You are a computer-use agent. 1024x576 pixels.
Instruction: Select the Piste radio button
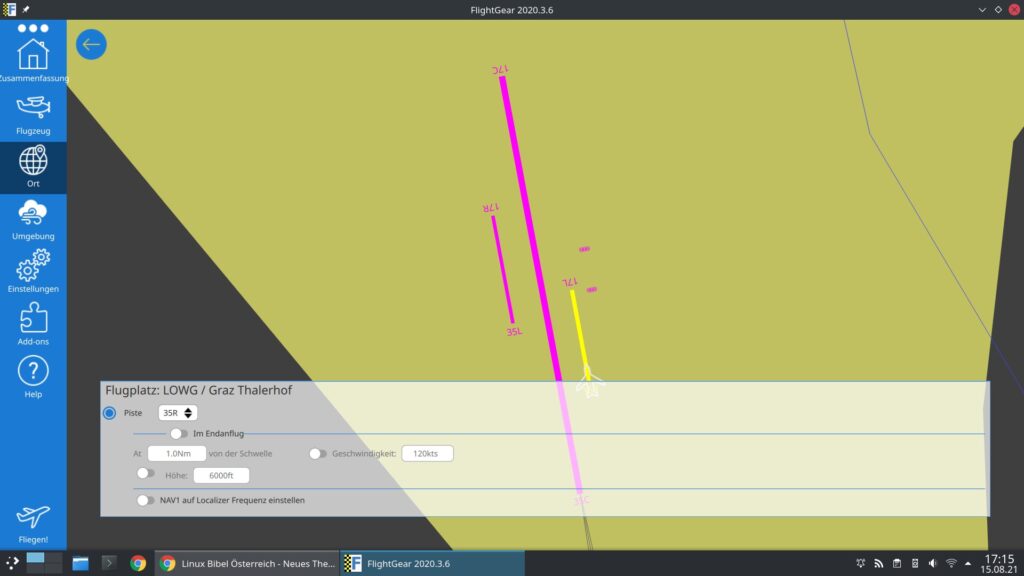coord(110,413)
